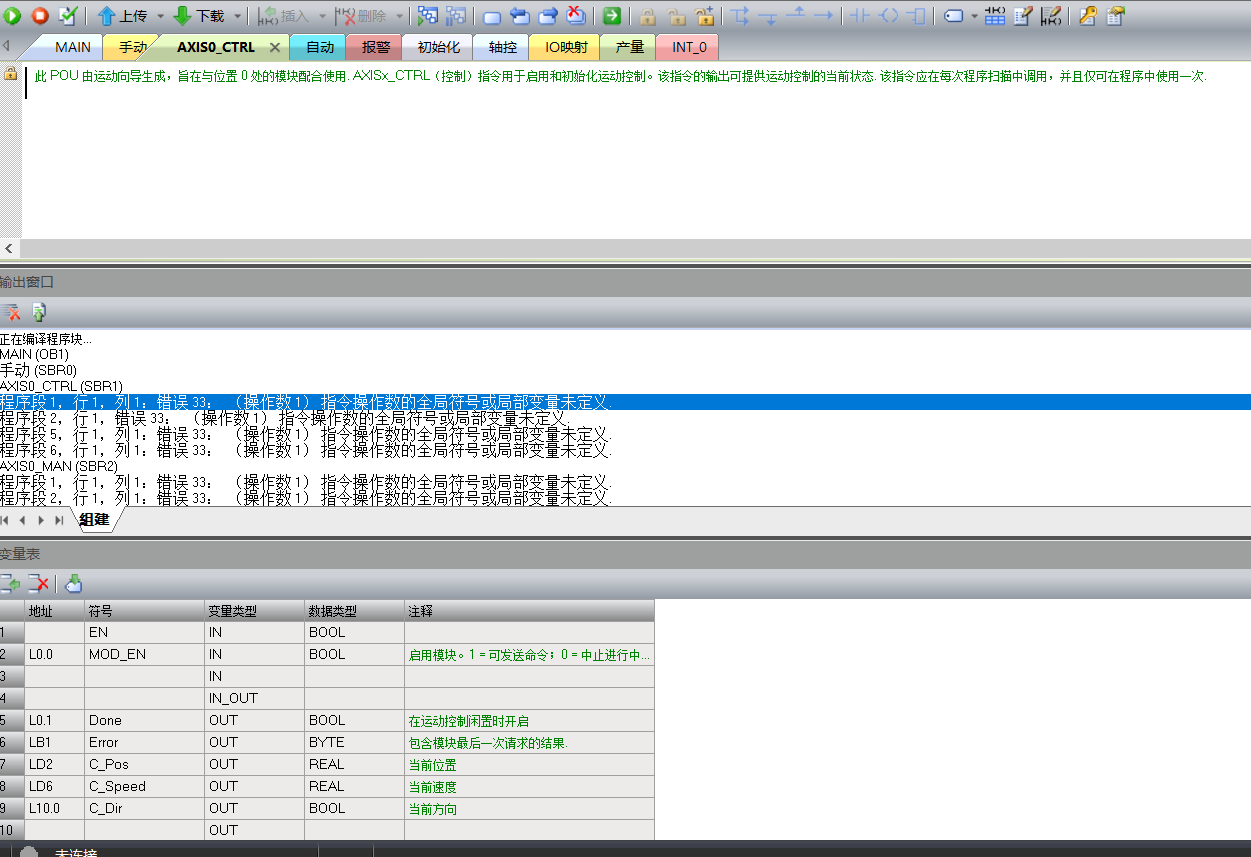Image resolution: width=1251 pixels, height=857 pixels.
Task: Close the AXIS0_CTRL tab
Action: pyautogui.click(x=275, y=47)
